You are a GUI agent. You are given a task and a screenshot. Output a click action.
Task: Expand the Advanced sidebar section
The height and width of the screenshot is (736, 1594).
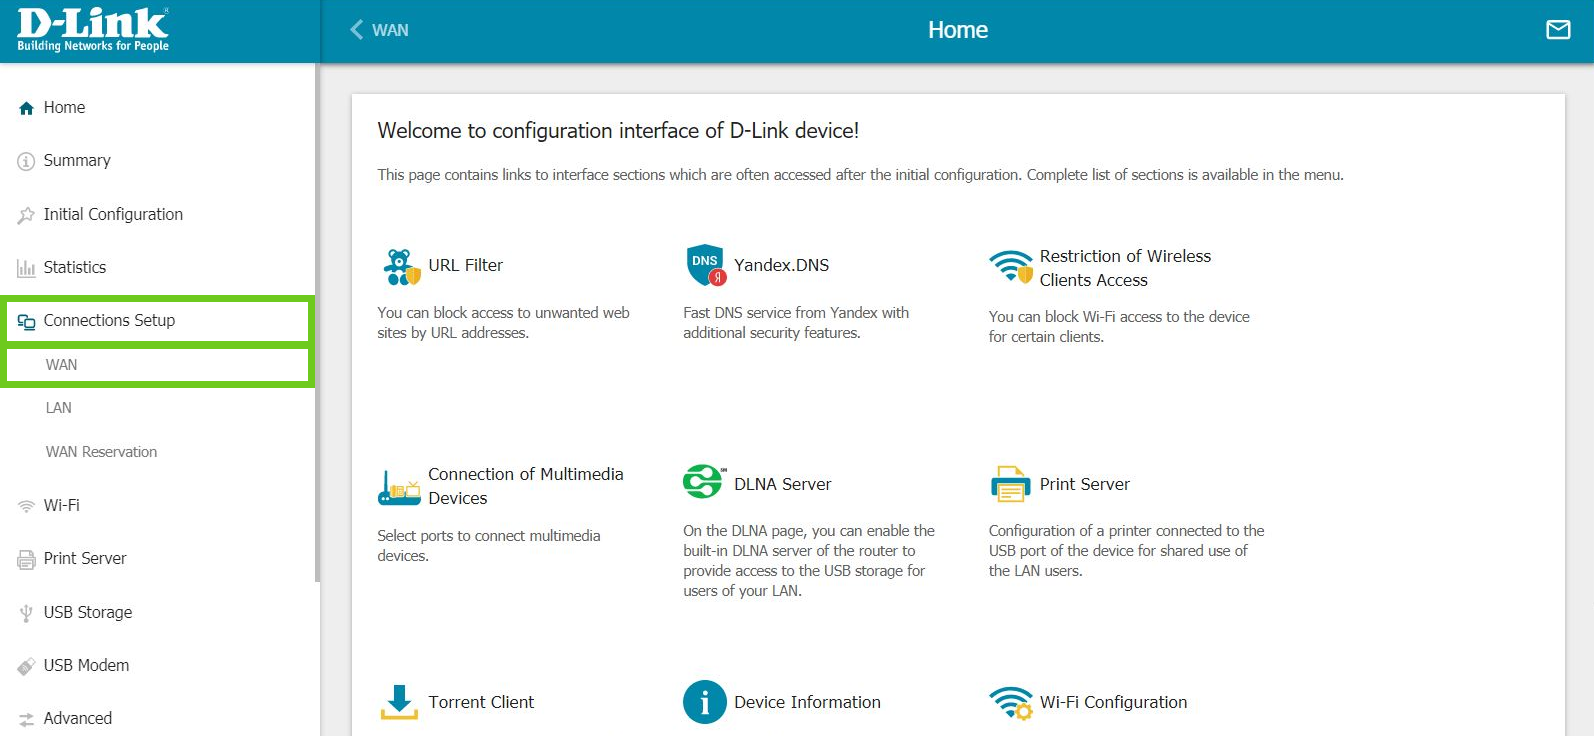[x=77, y=718]
